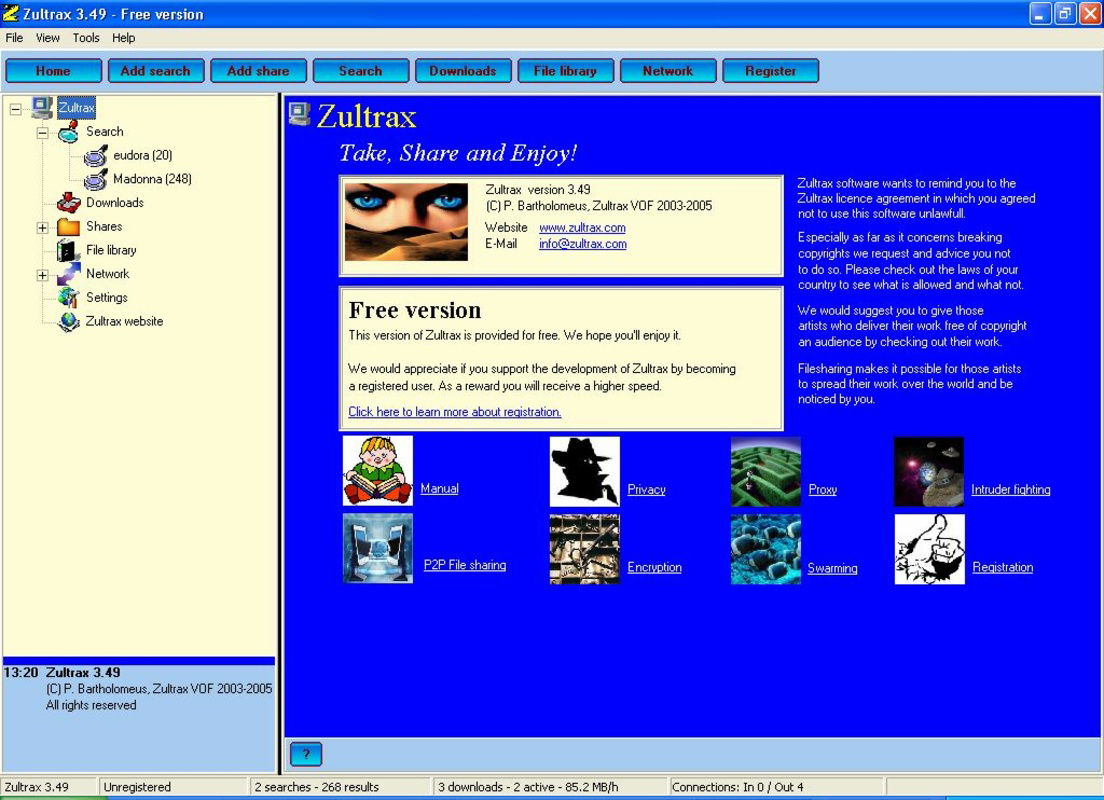
Task: Select Zultrax website in the tree
Action: pyautogui.click(x=124, y=321)
